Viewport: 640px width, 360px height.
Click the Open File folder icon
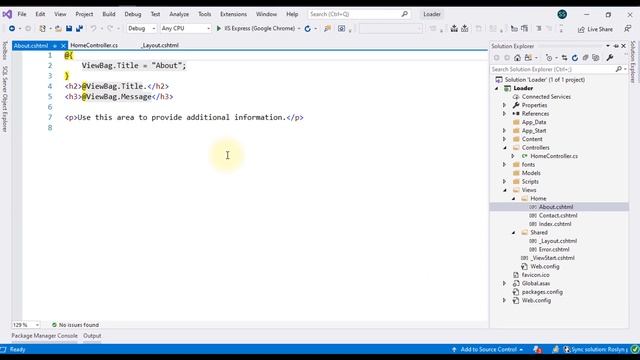coord(58,29)
